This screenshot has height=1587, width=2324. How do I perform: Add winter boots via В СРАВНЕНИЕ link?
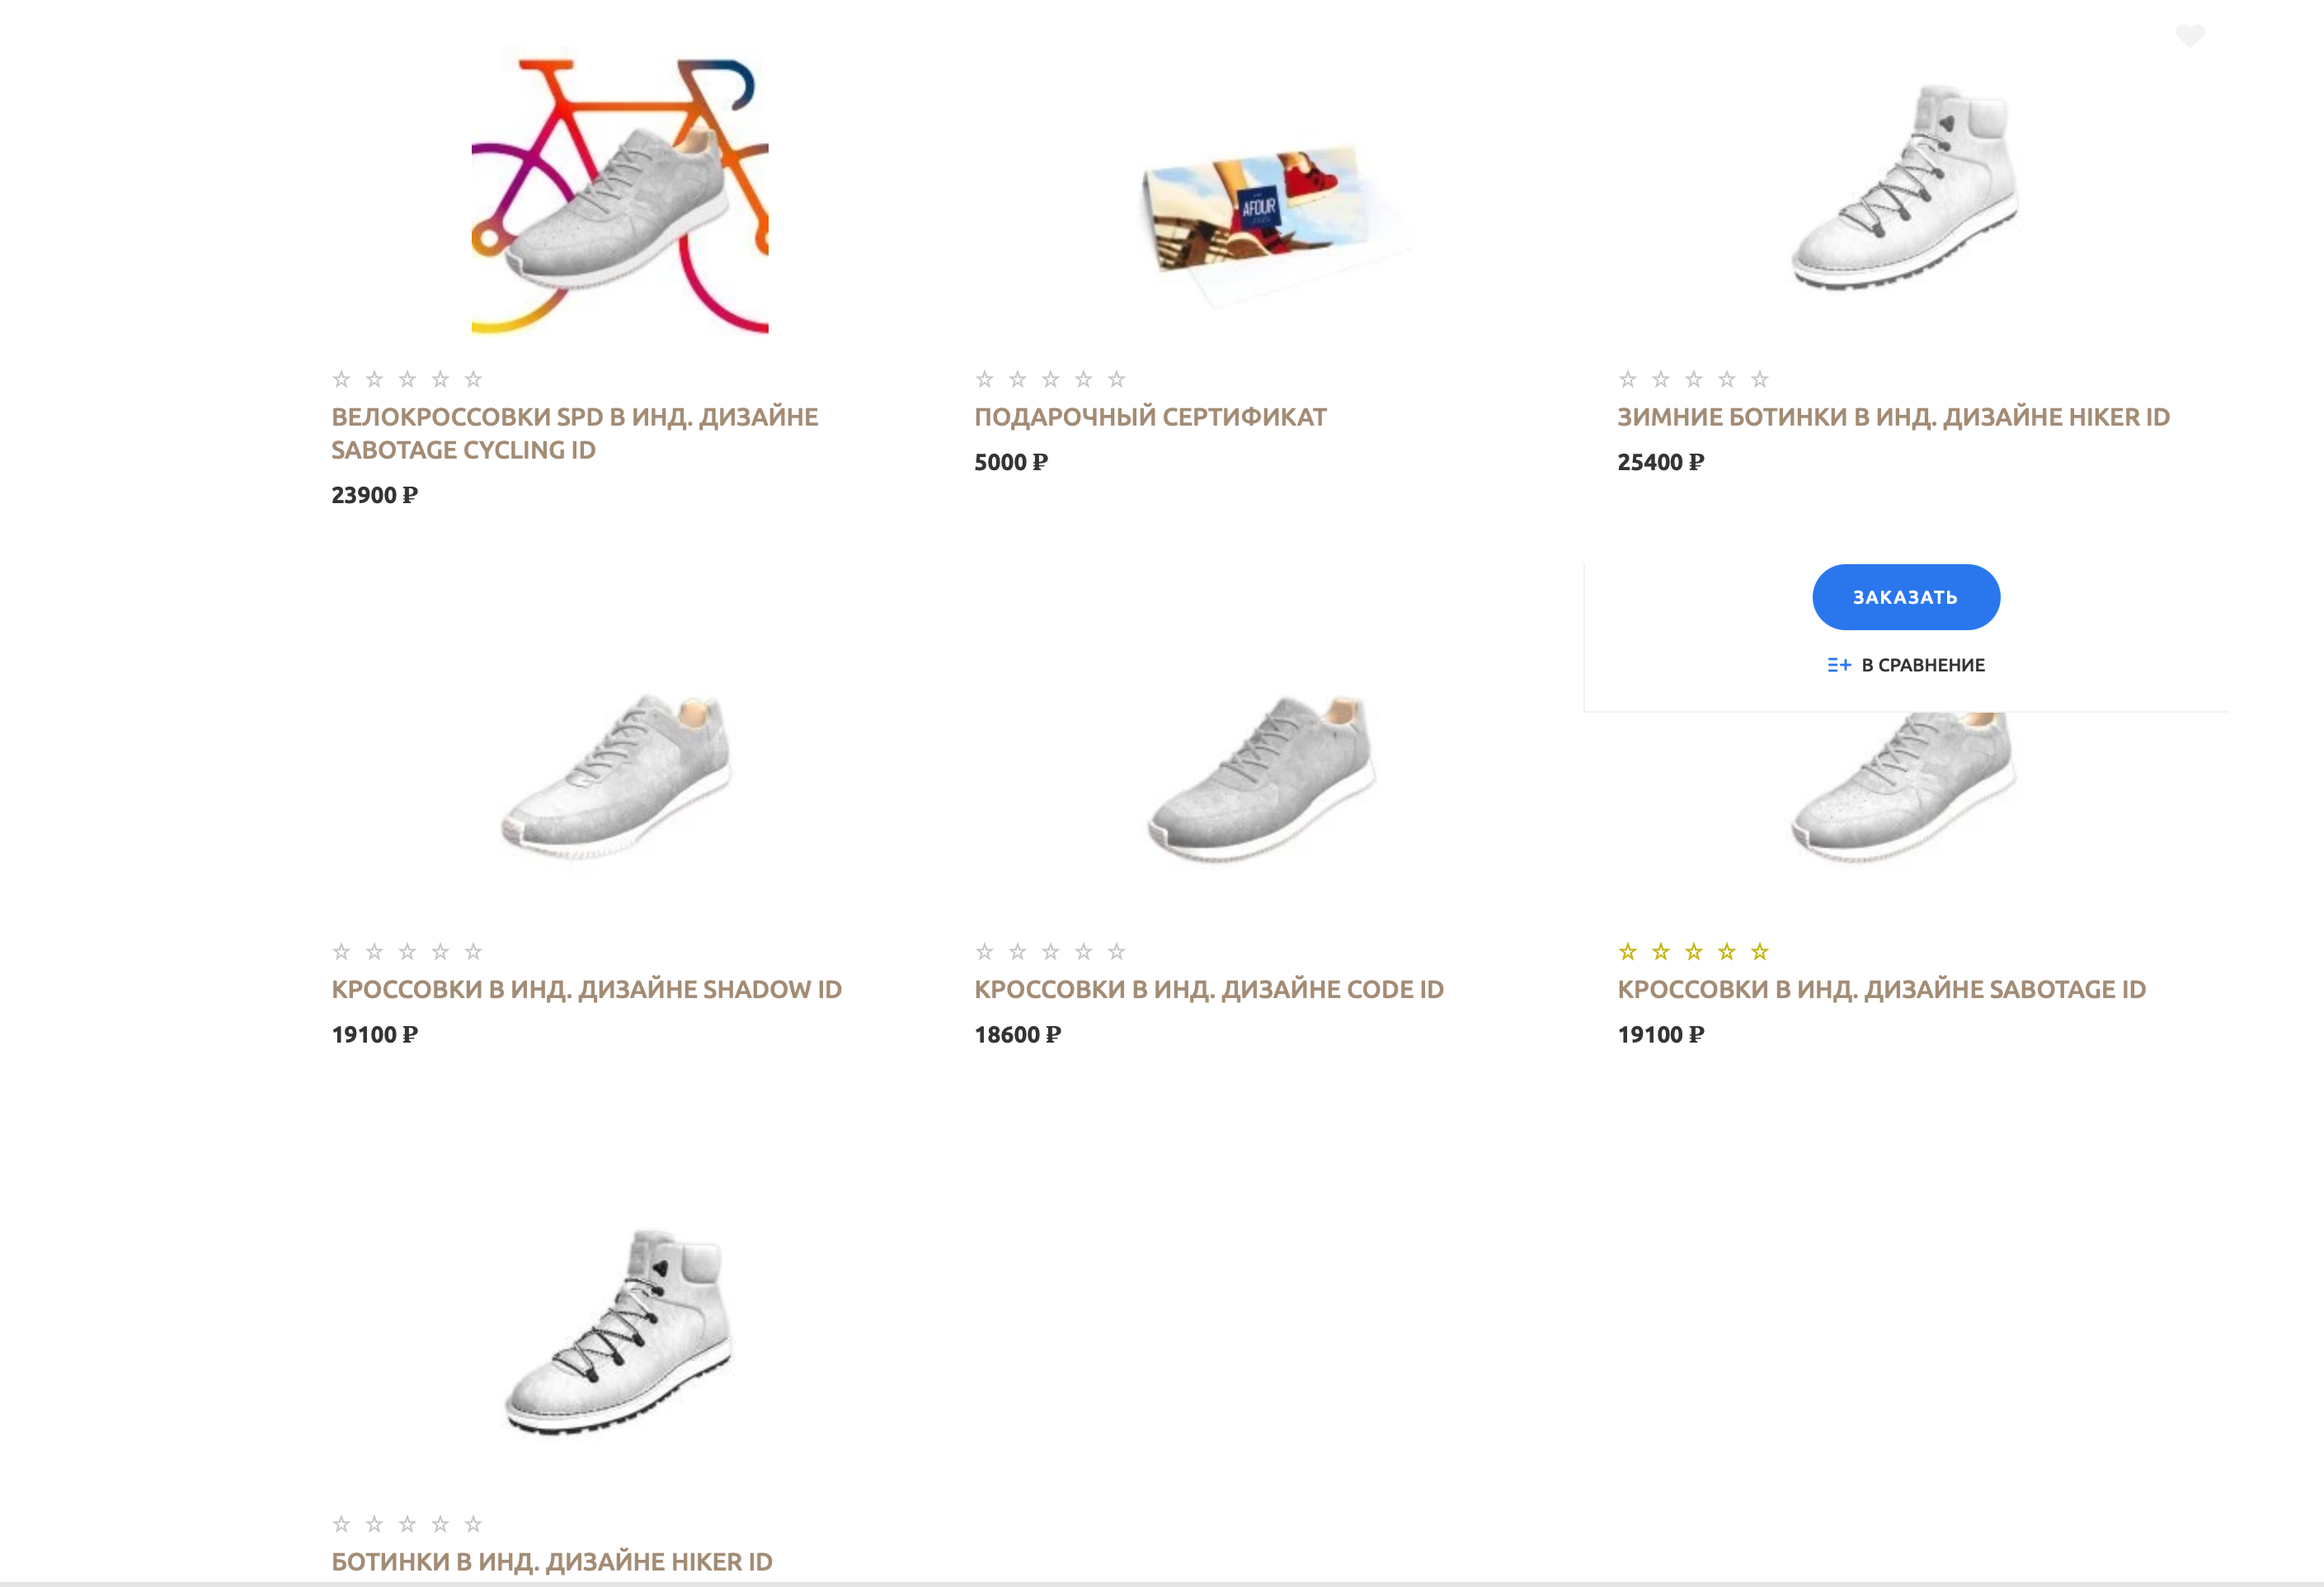(1922, 665)
